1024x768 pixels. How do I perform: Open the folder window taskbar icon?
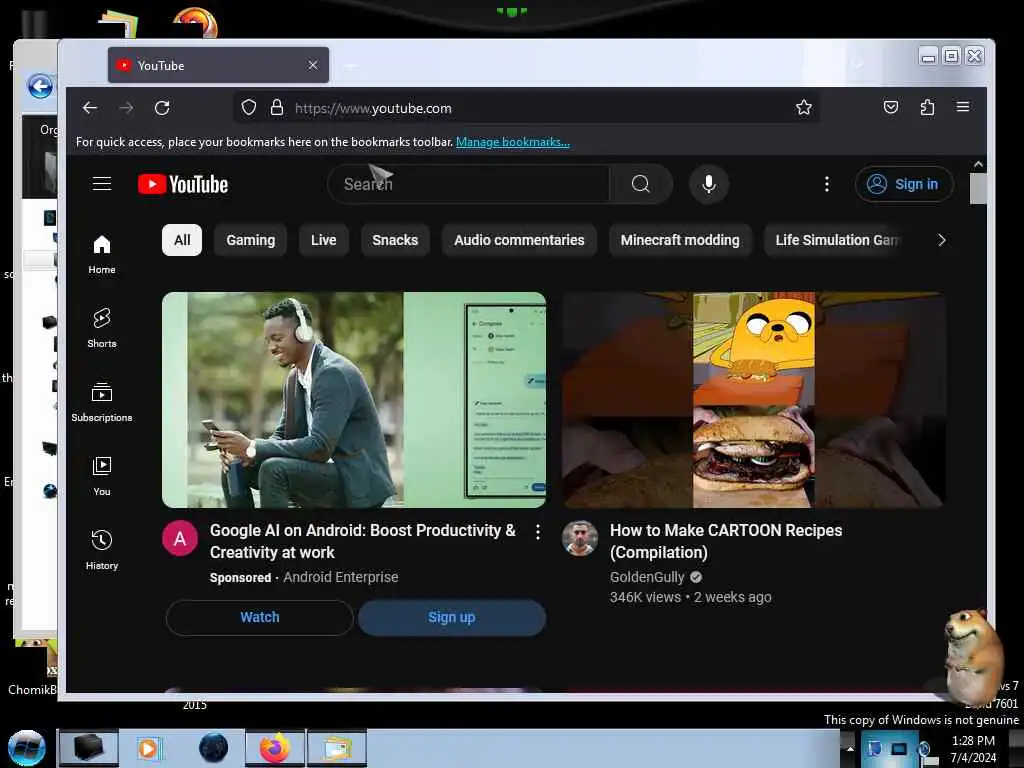pyautogui.click(x=337, y=748)
